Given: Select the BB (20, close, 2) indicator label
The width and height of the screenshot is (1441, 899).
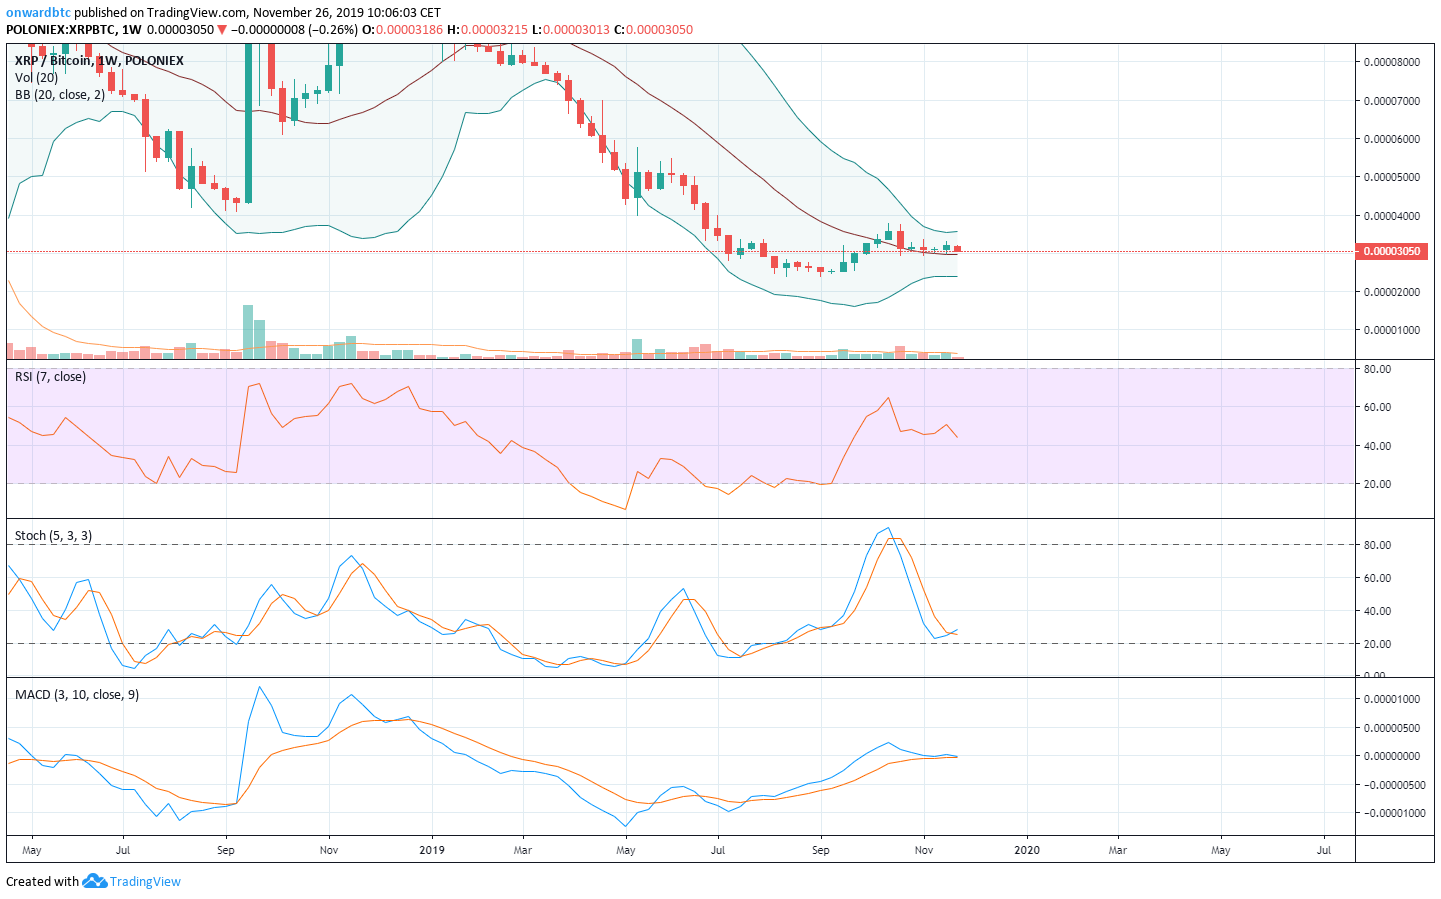Looking at the screenshot, I should click(60, 94).
